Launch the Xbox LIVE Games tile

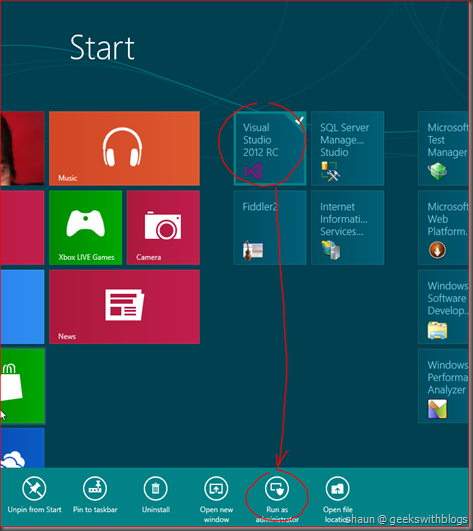(x=85, y=228)
